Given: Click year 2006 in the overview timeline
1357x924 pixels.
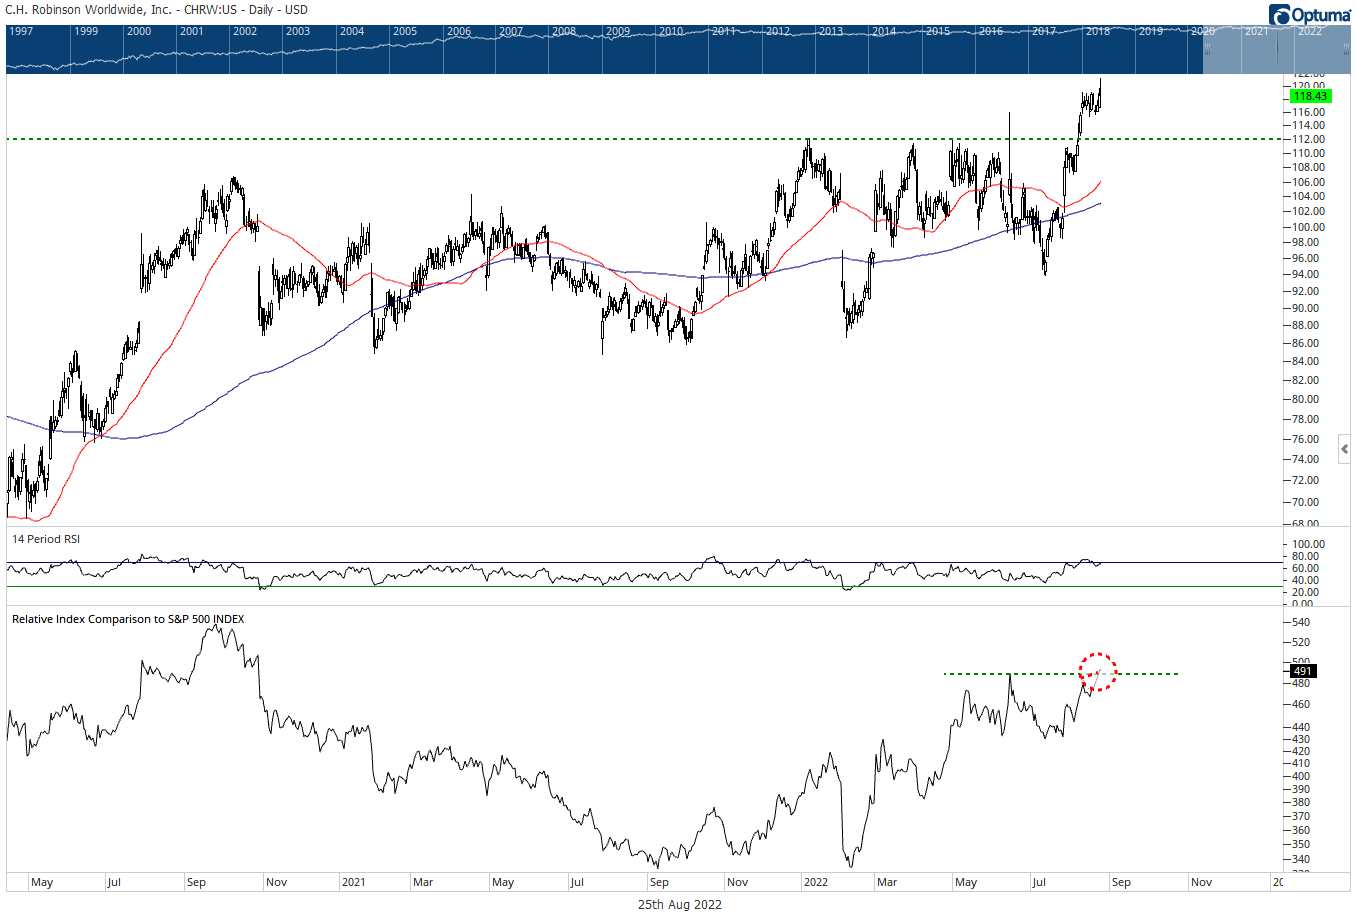Looking at the screenshot, I should (459, 32).
